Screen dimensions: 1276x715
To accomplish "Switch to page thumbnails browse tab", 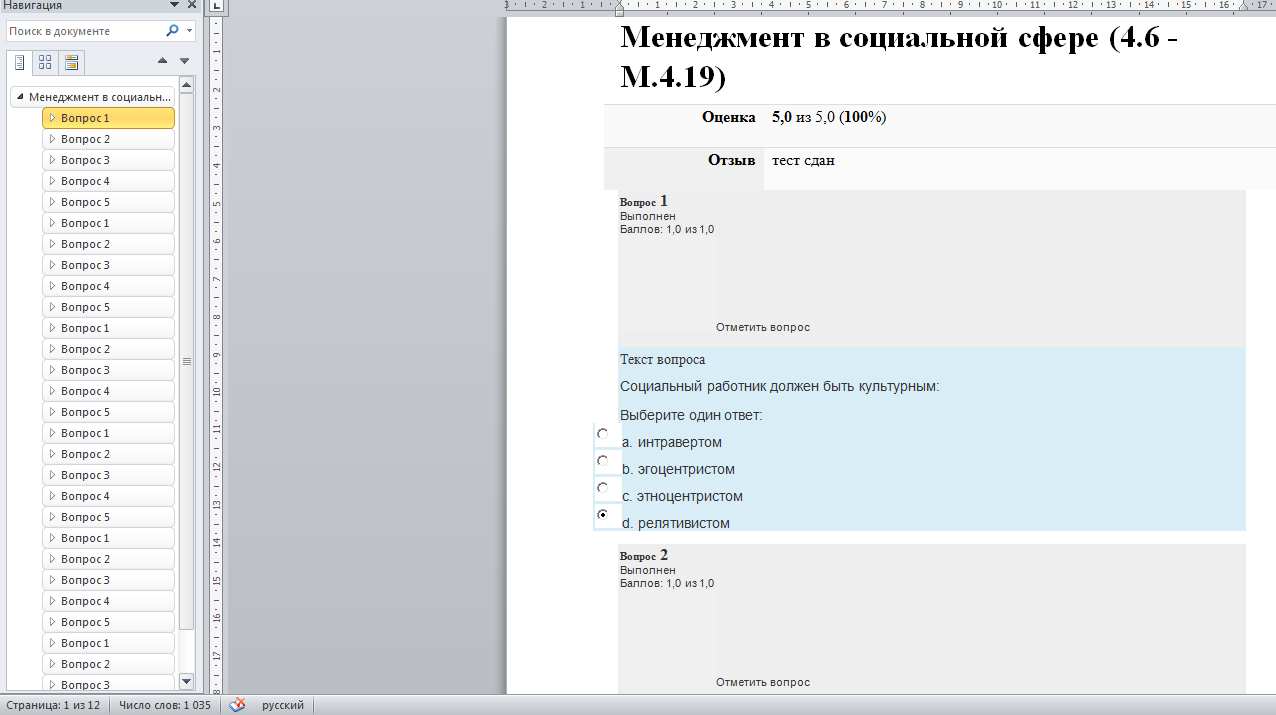I will click(x=45, y=63).
